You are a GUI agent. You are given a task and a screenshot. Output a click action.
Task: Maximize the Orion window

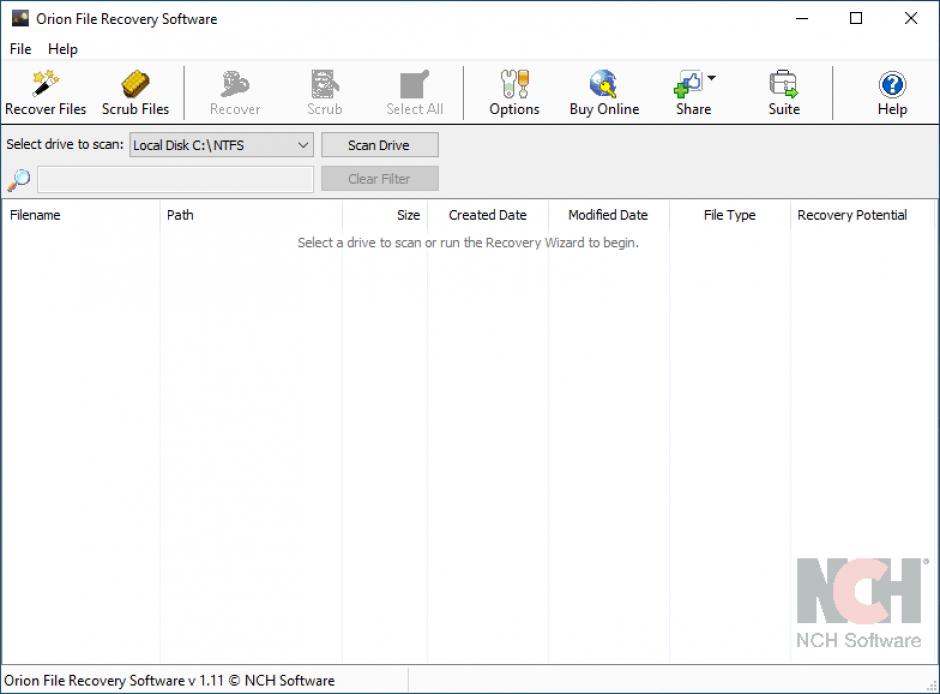[856, 18]
